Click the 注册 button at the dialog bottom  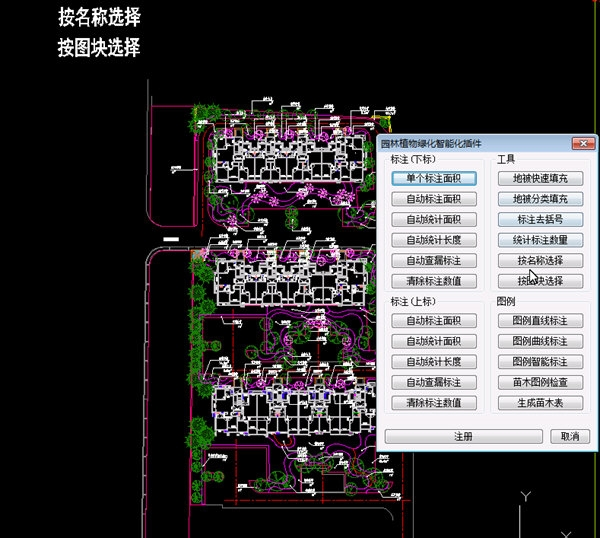coord(463,437)
